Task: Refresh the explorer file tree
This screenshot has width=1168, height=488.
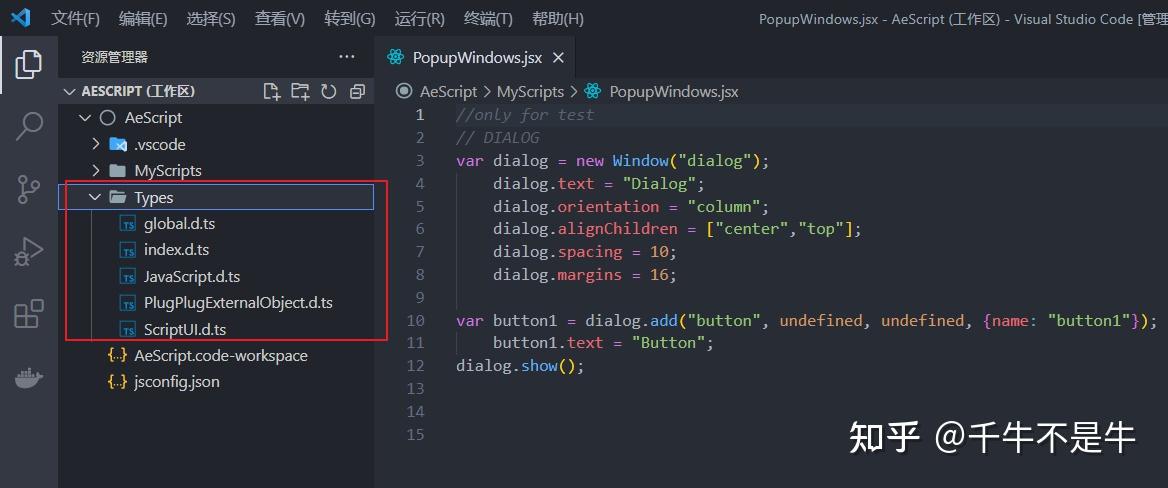Action: (328, 92)
